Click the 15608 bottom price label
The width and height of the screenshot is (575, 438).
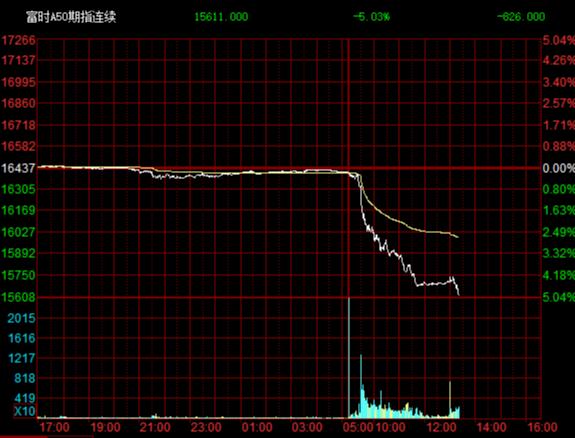(x=18, y=297)
